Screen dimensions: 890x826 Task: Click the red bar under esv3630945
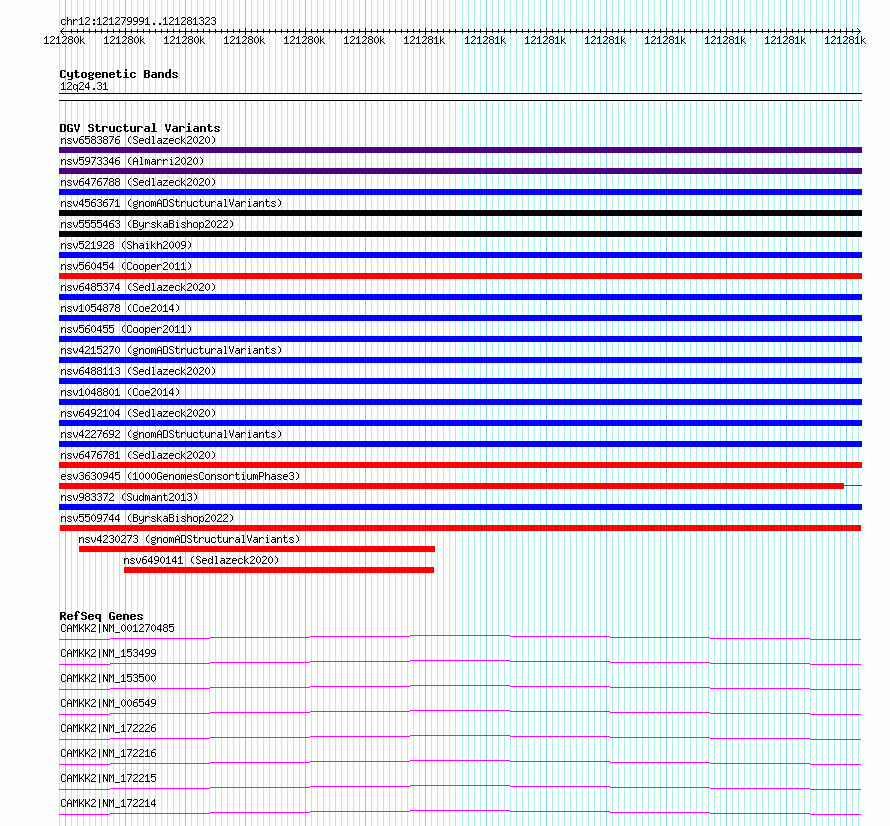click(451, 486)
